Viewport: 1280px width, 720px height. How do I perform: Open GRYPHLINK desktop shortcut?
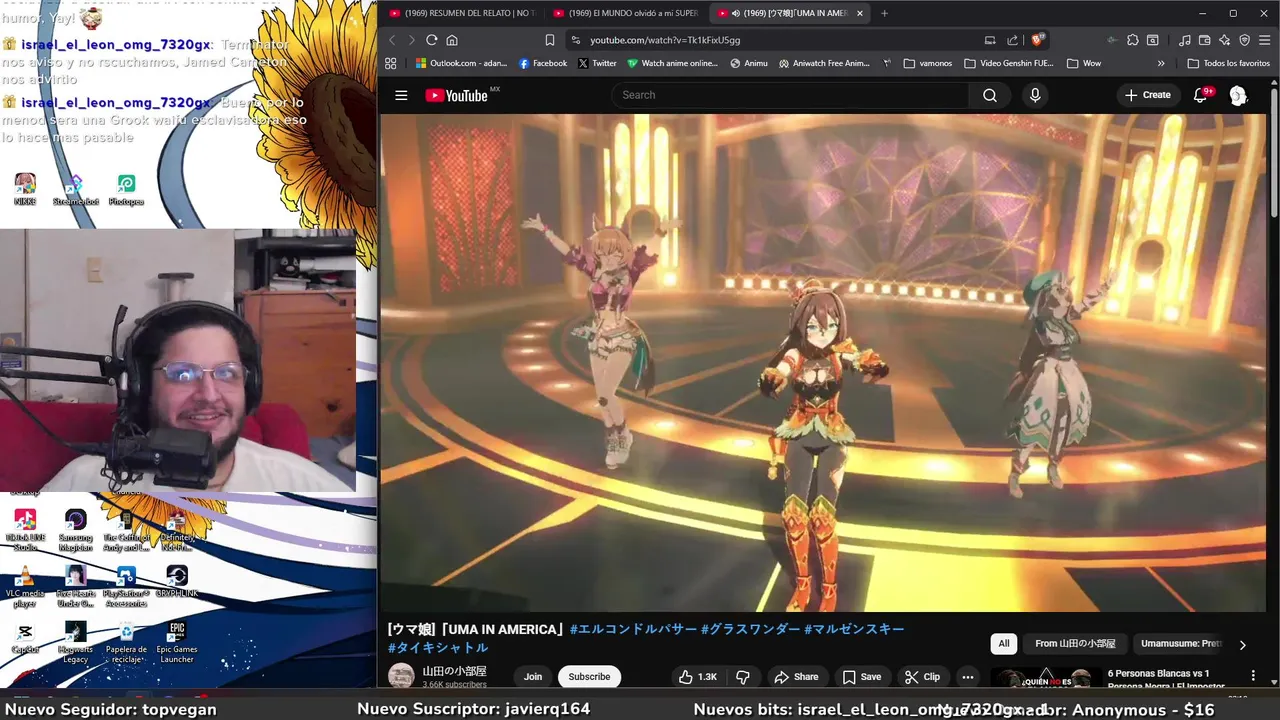(x=177, y=581)
